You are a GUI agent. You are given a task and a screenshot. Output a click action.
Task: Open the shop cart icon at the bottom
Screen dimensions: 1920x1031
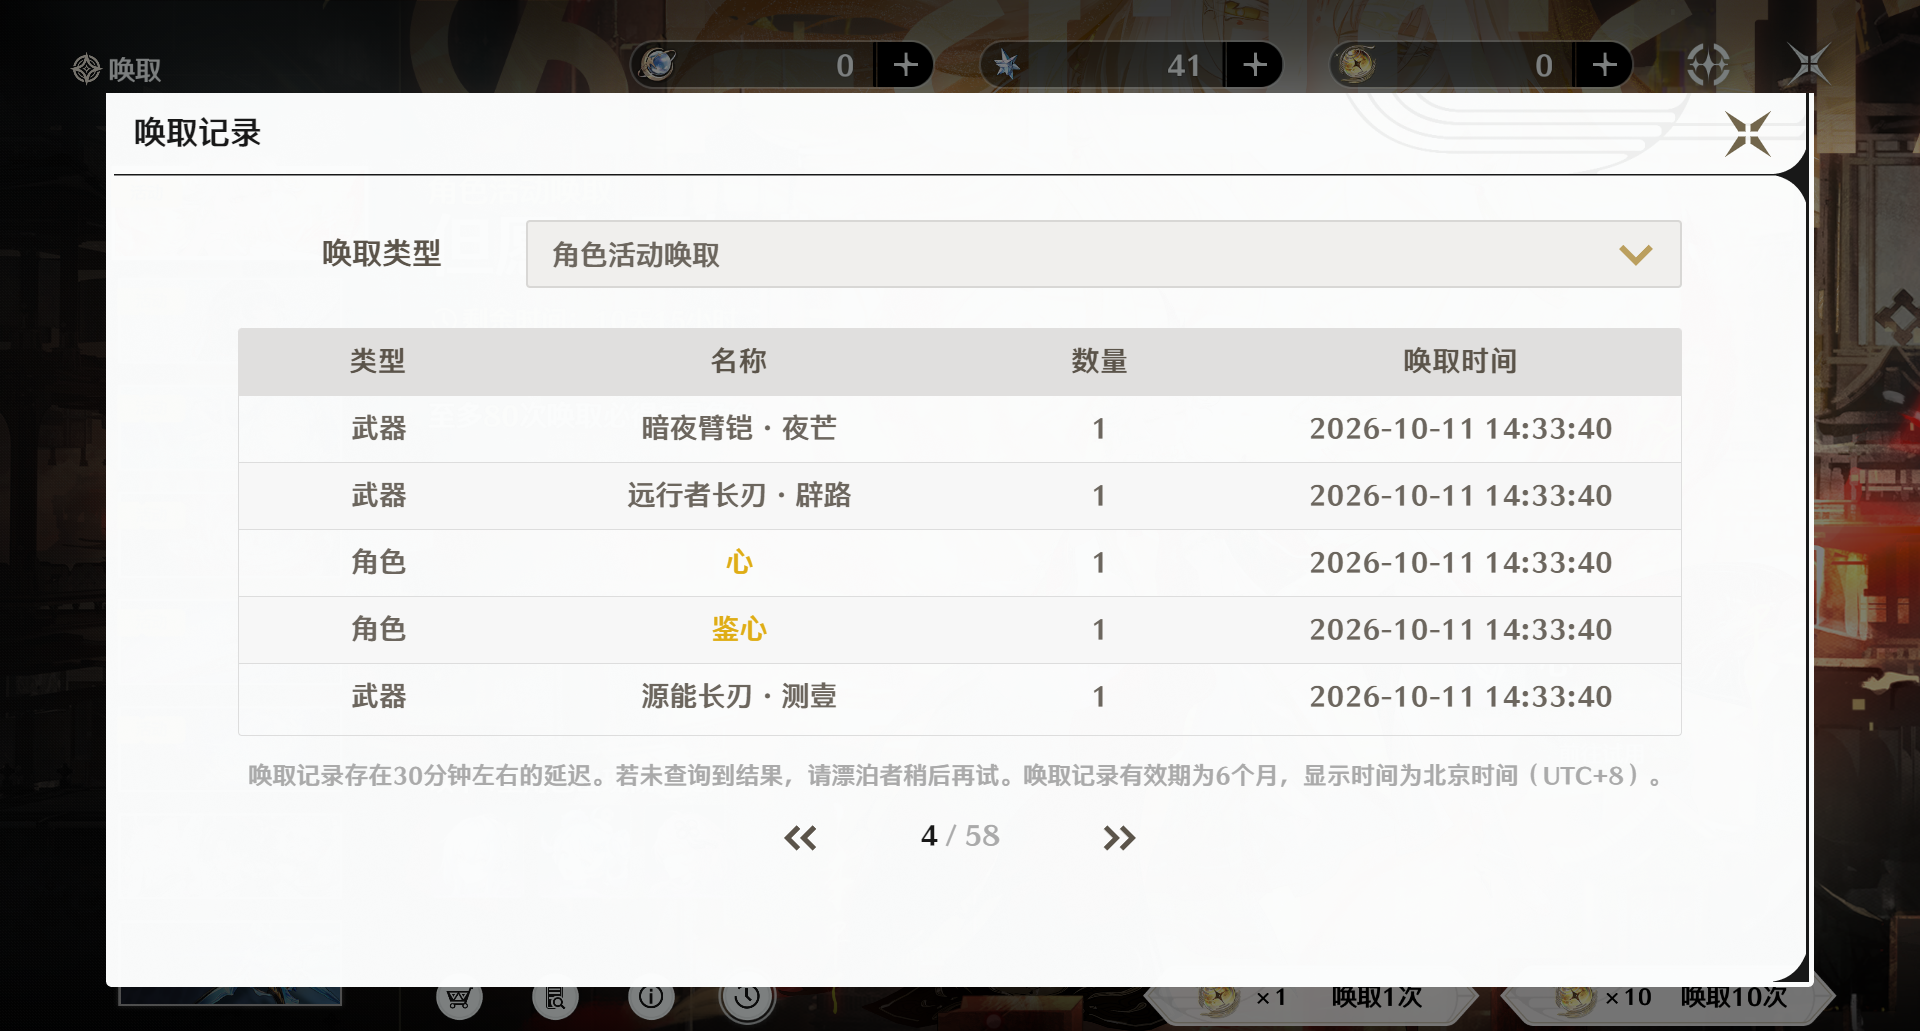click(x=459, y=999)
